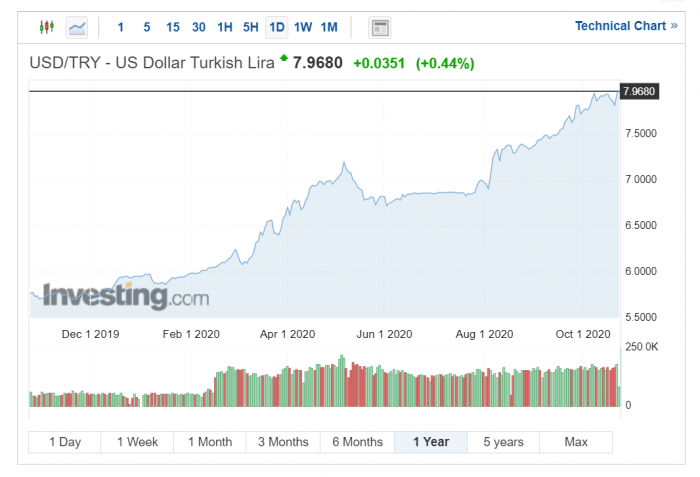Select the 5H interval

[x=251, y=27]
